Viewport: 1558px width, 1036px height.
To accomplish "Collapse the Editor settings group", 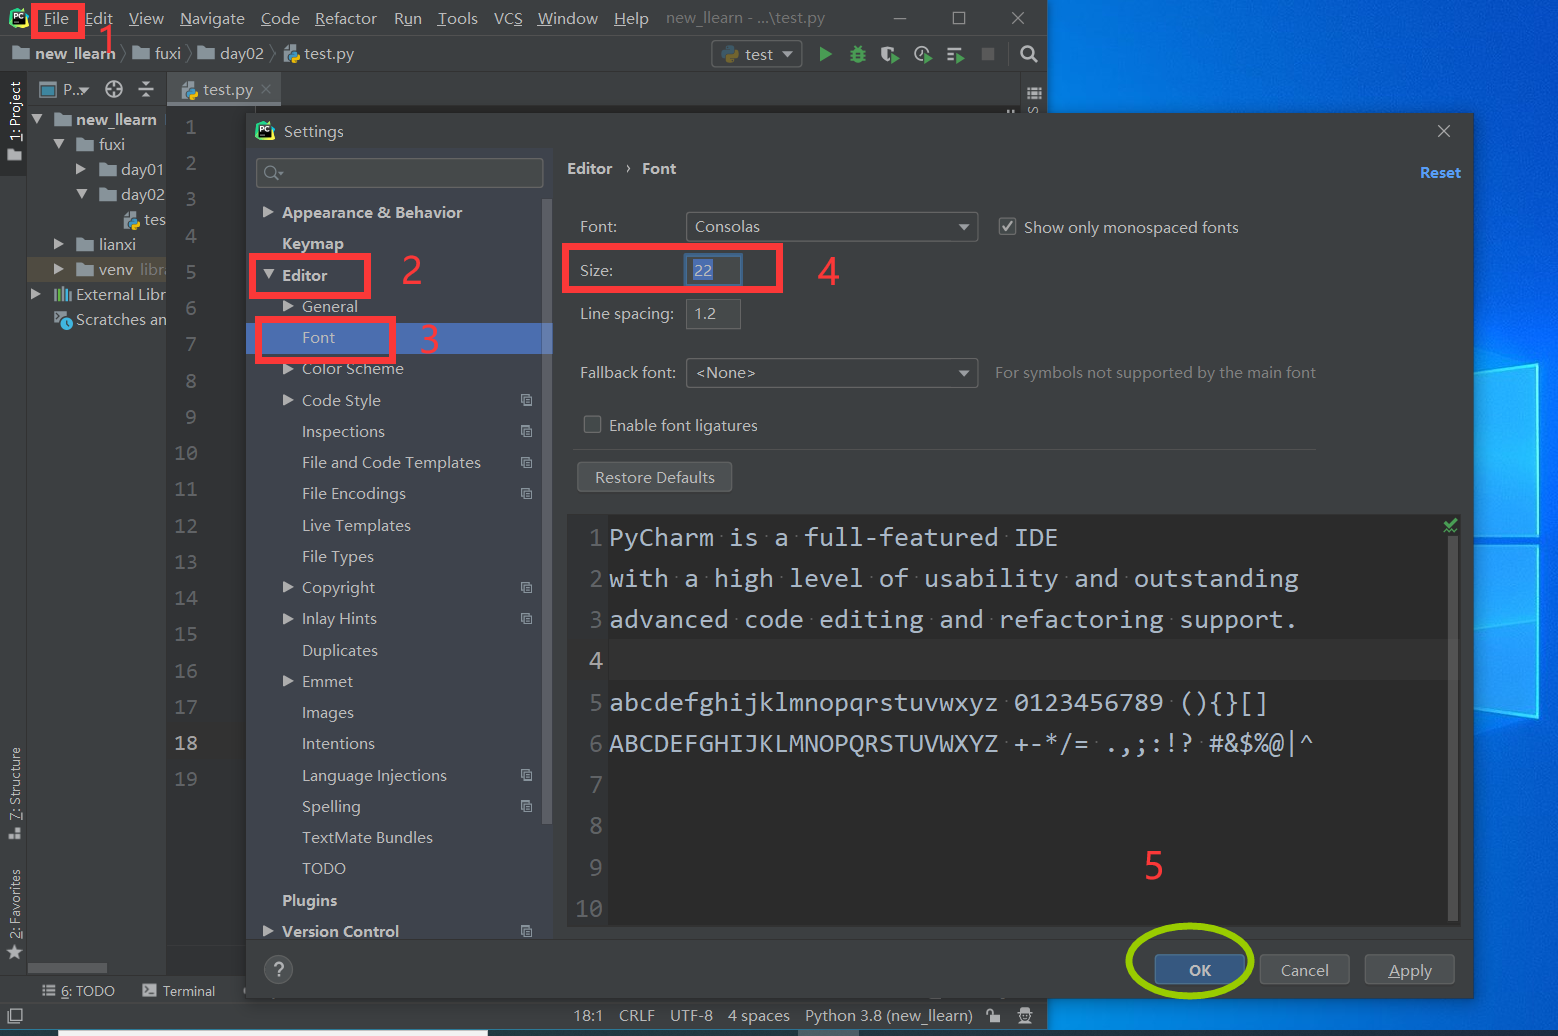I will point(268,274).
